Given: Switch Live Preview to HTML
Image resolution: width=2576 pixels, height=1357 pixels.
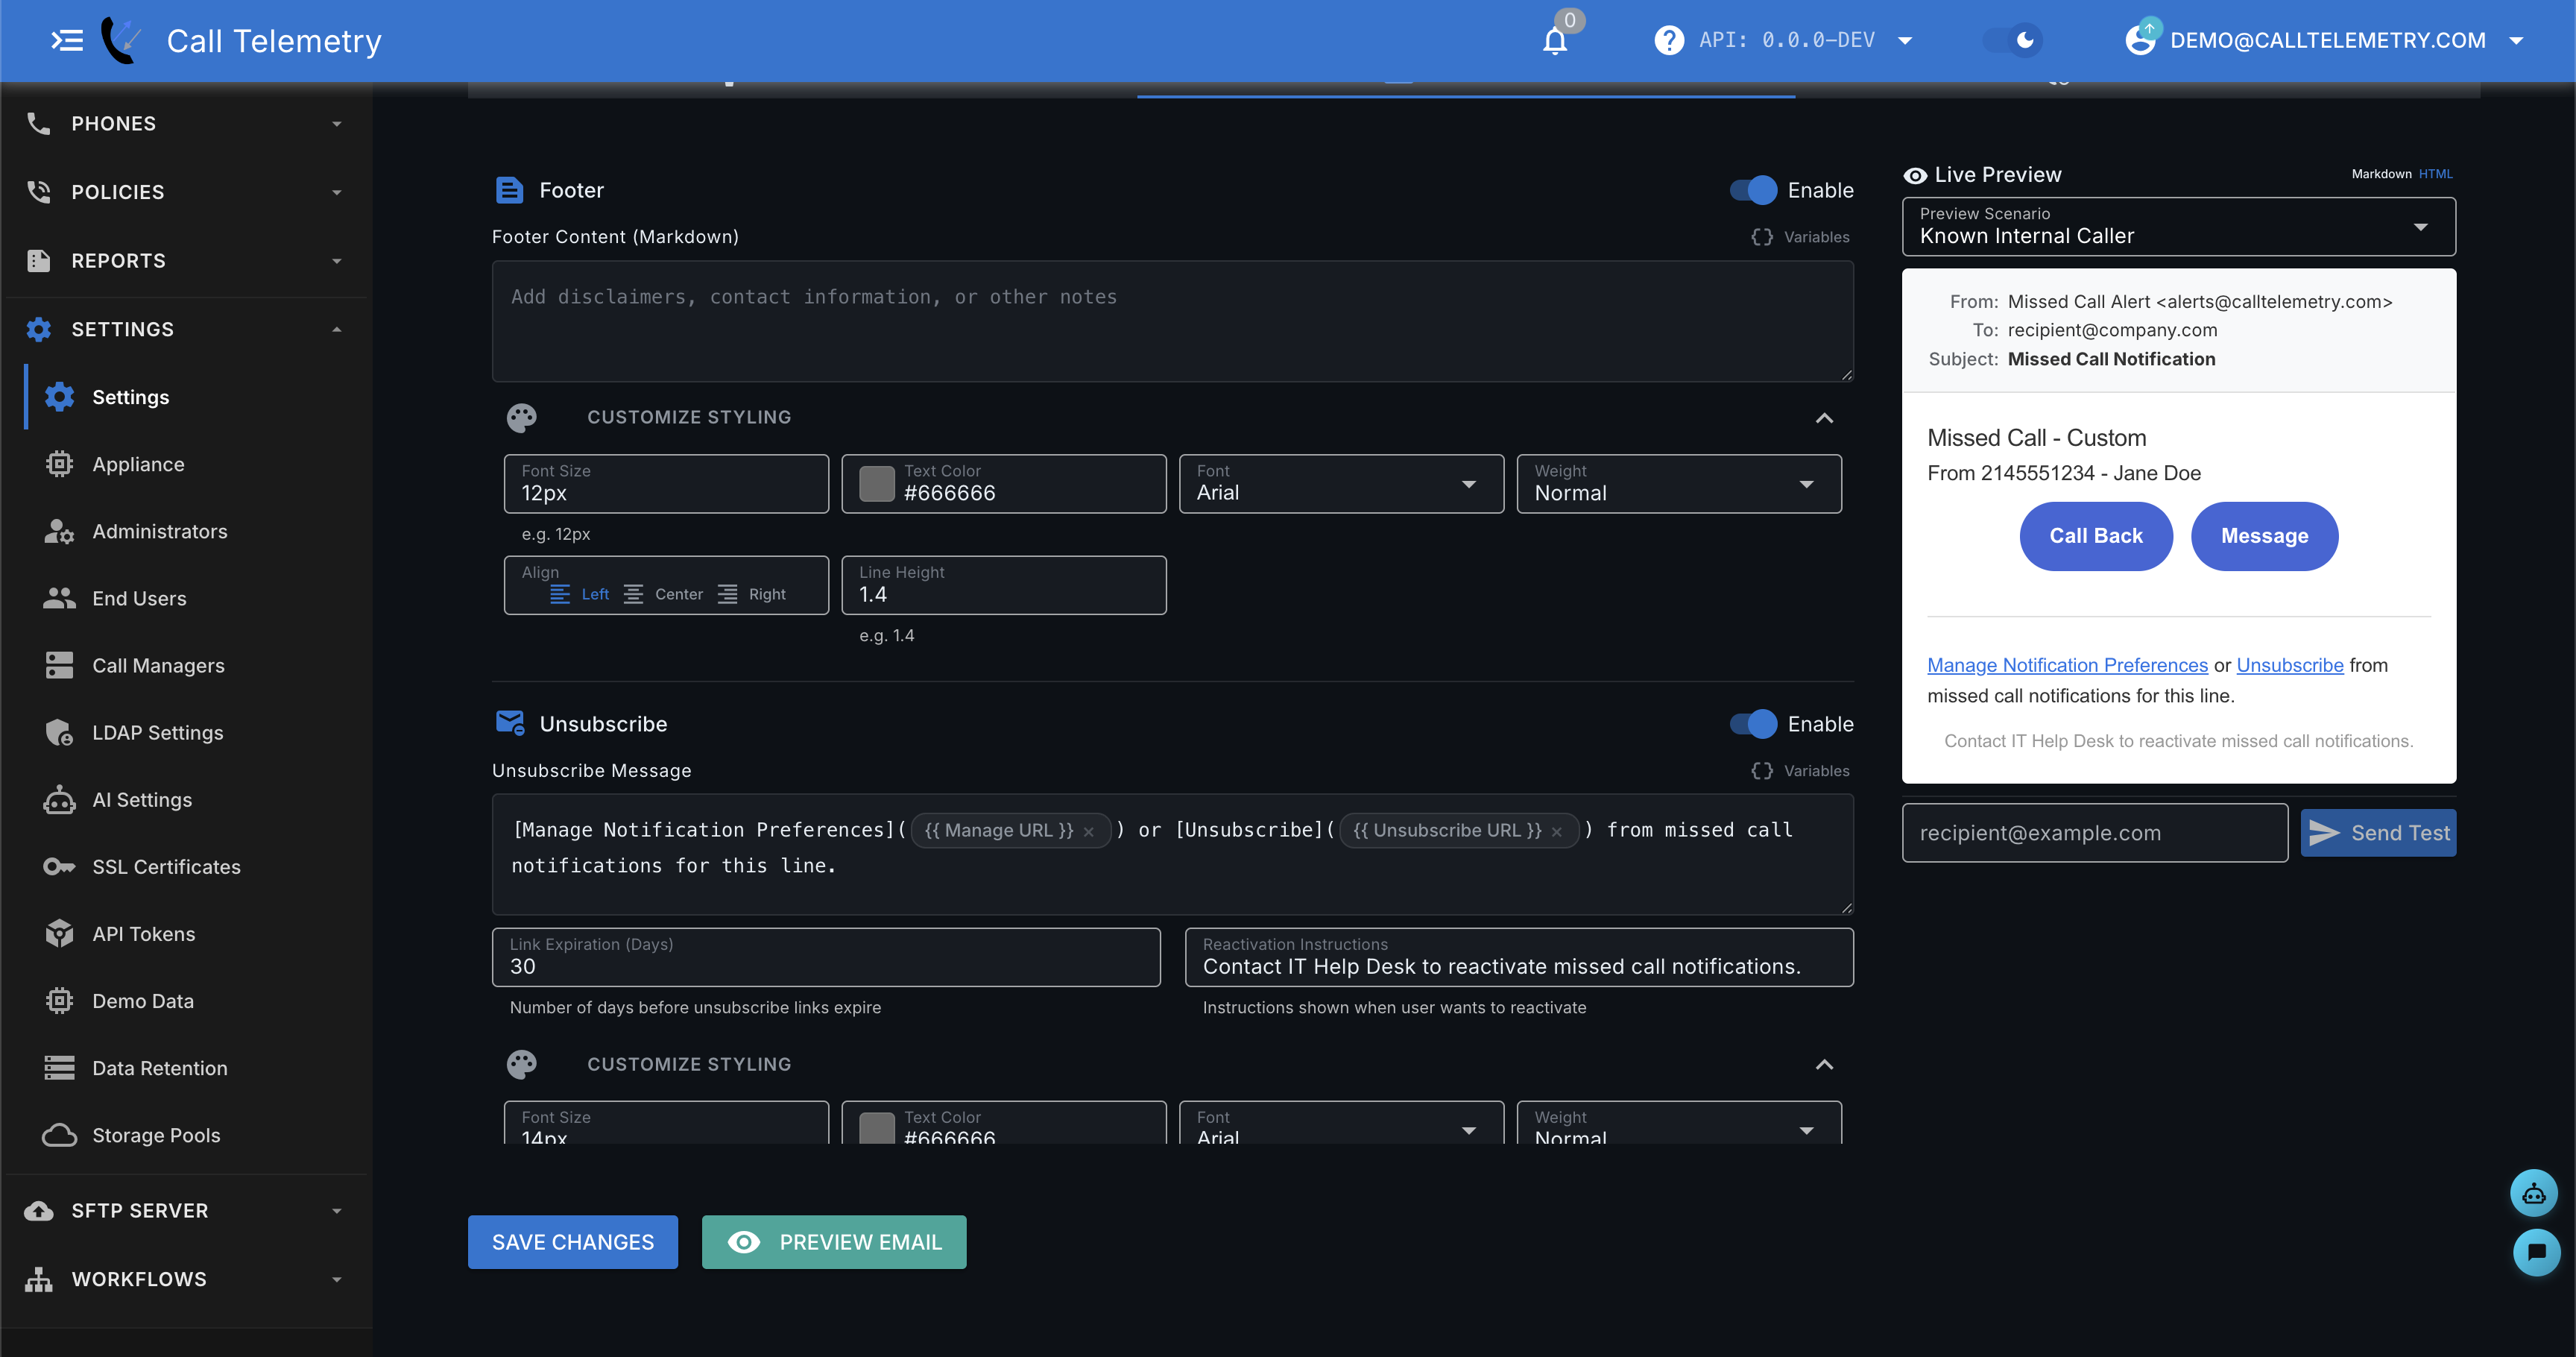Looking at the screenshot, I should (x=2435, y=174).
